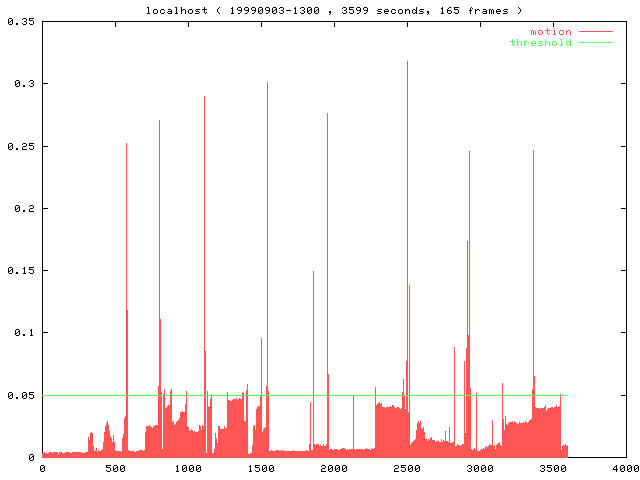Click the spike peak just before 2000
640x480 pixels.
[327, 115]
